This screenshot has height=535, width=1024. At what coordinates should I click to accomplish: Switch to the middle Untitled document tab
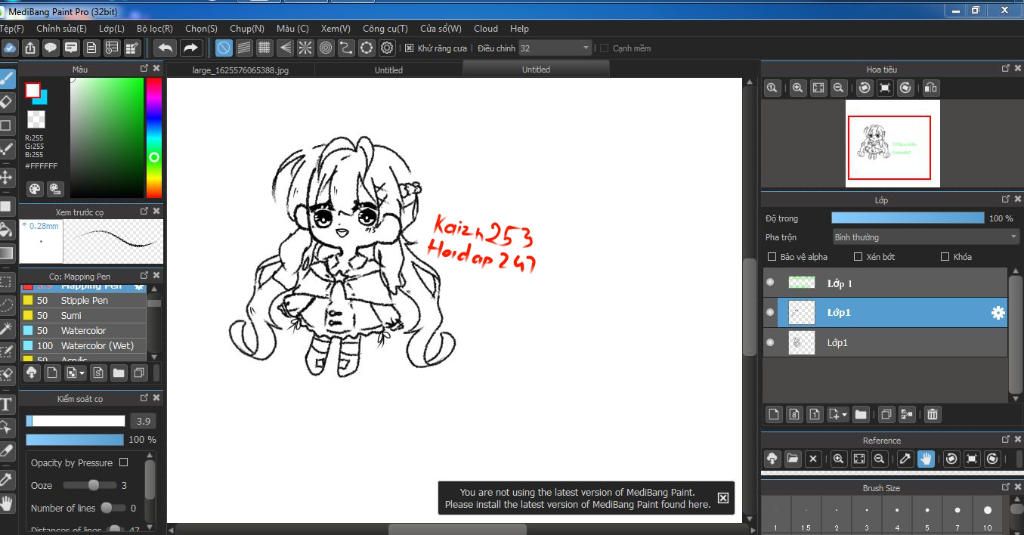click(x=389, y=70)
